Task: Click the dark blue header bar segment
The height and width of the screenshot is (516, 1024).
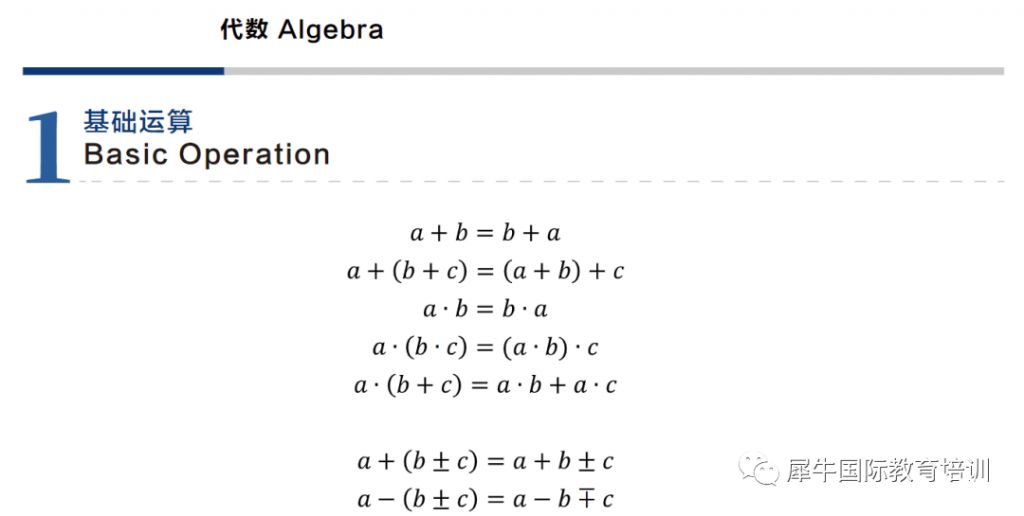Action: (123, 71)
